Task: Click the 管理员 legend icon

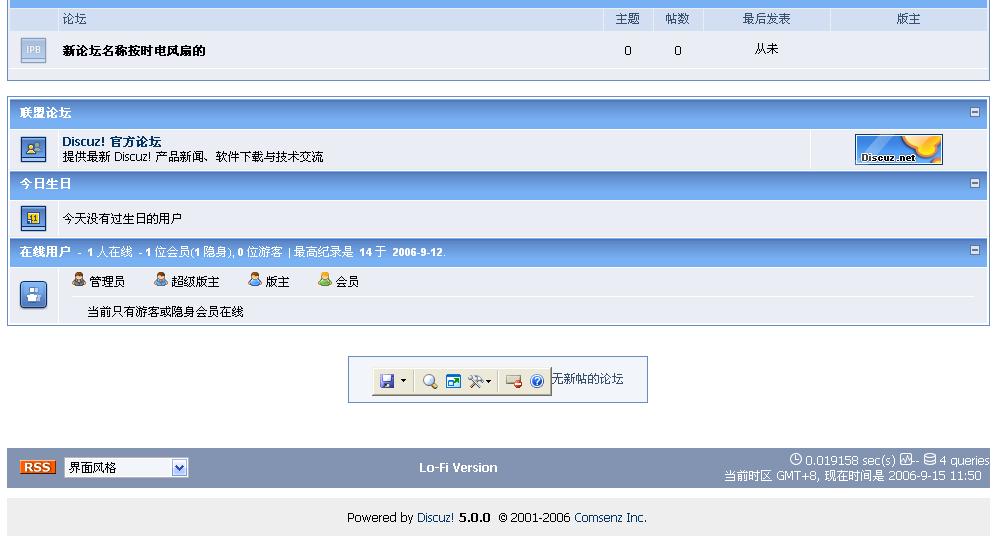Action: (x=79, y=279)
